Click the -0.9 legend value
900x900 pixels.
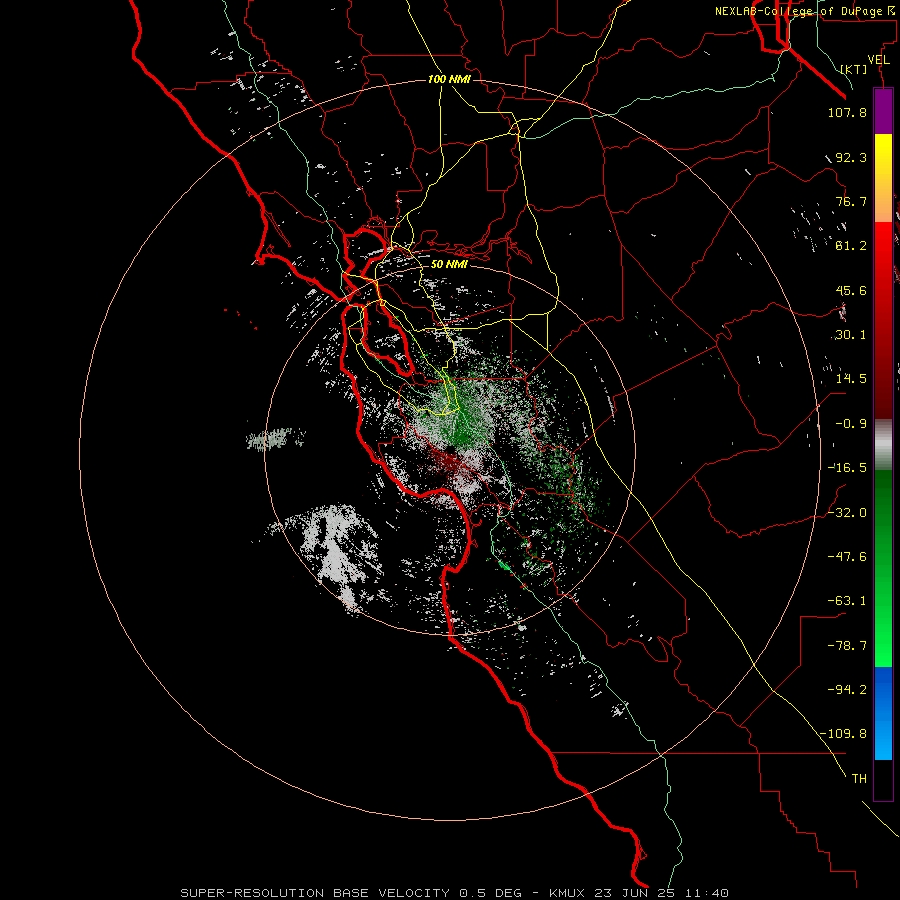click(x=851, y=424)
